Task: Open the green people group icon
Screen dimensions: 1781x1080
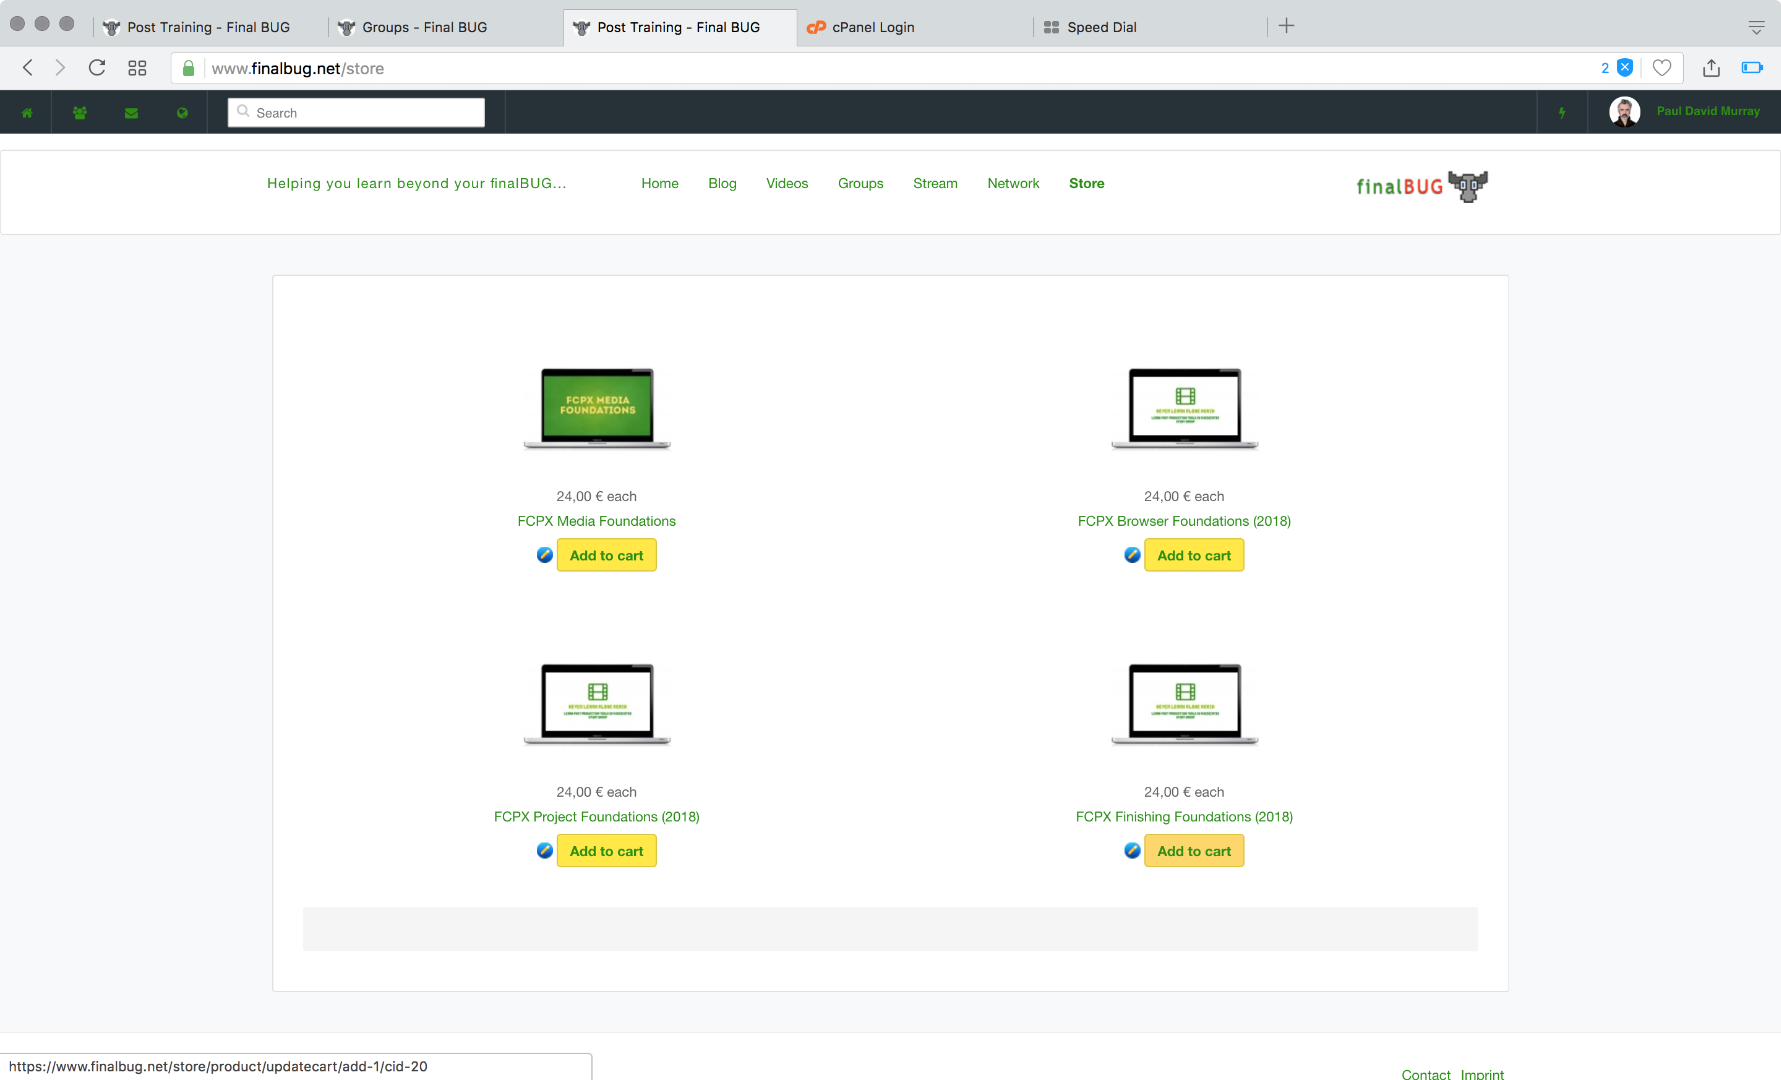Action: pos(80,113)
